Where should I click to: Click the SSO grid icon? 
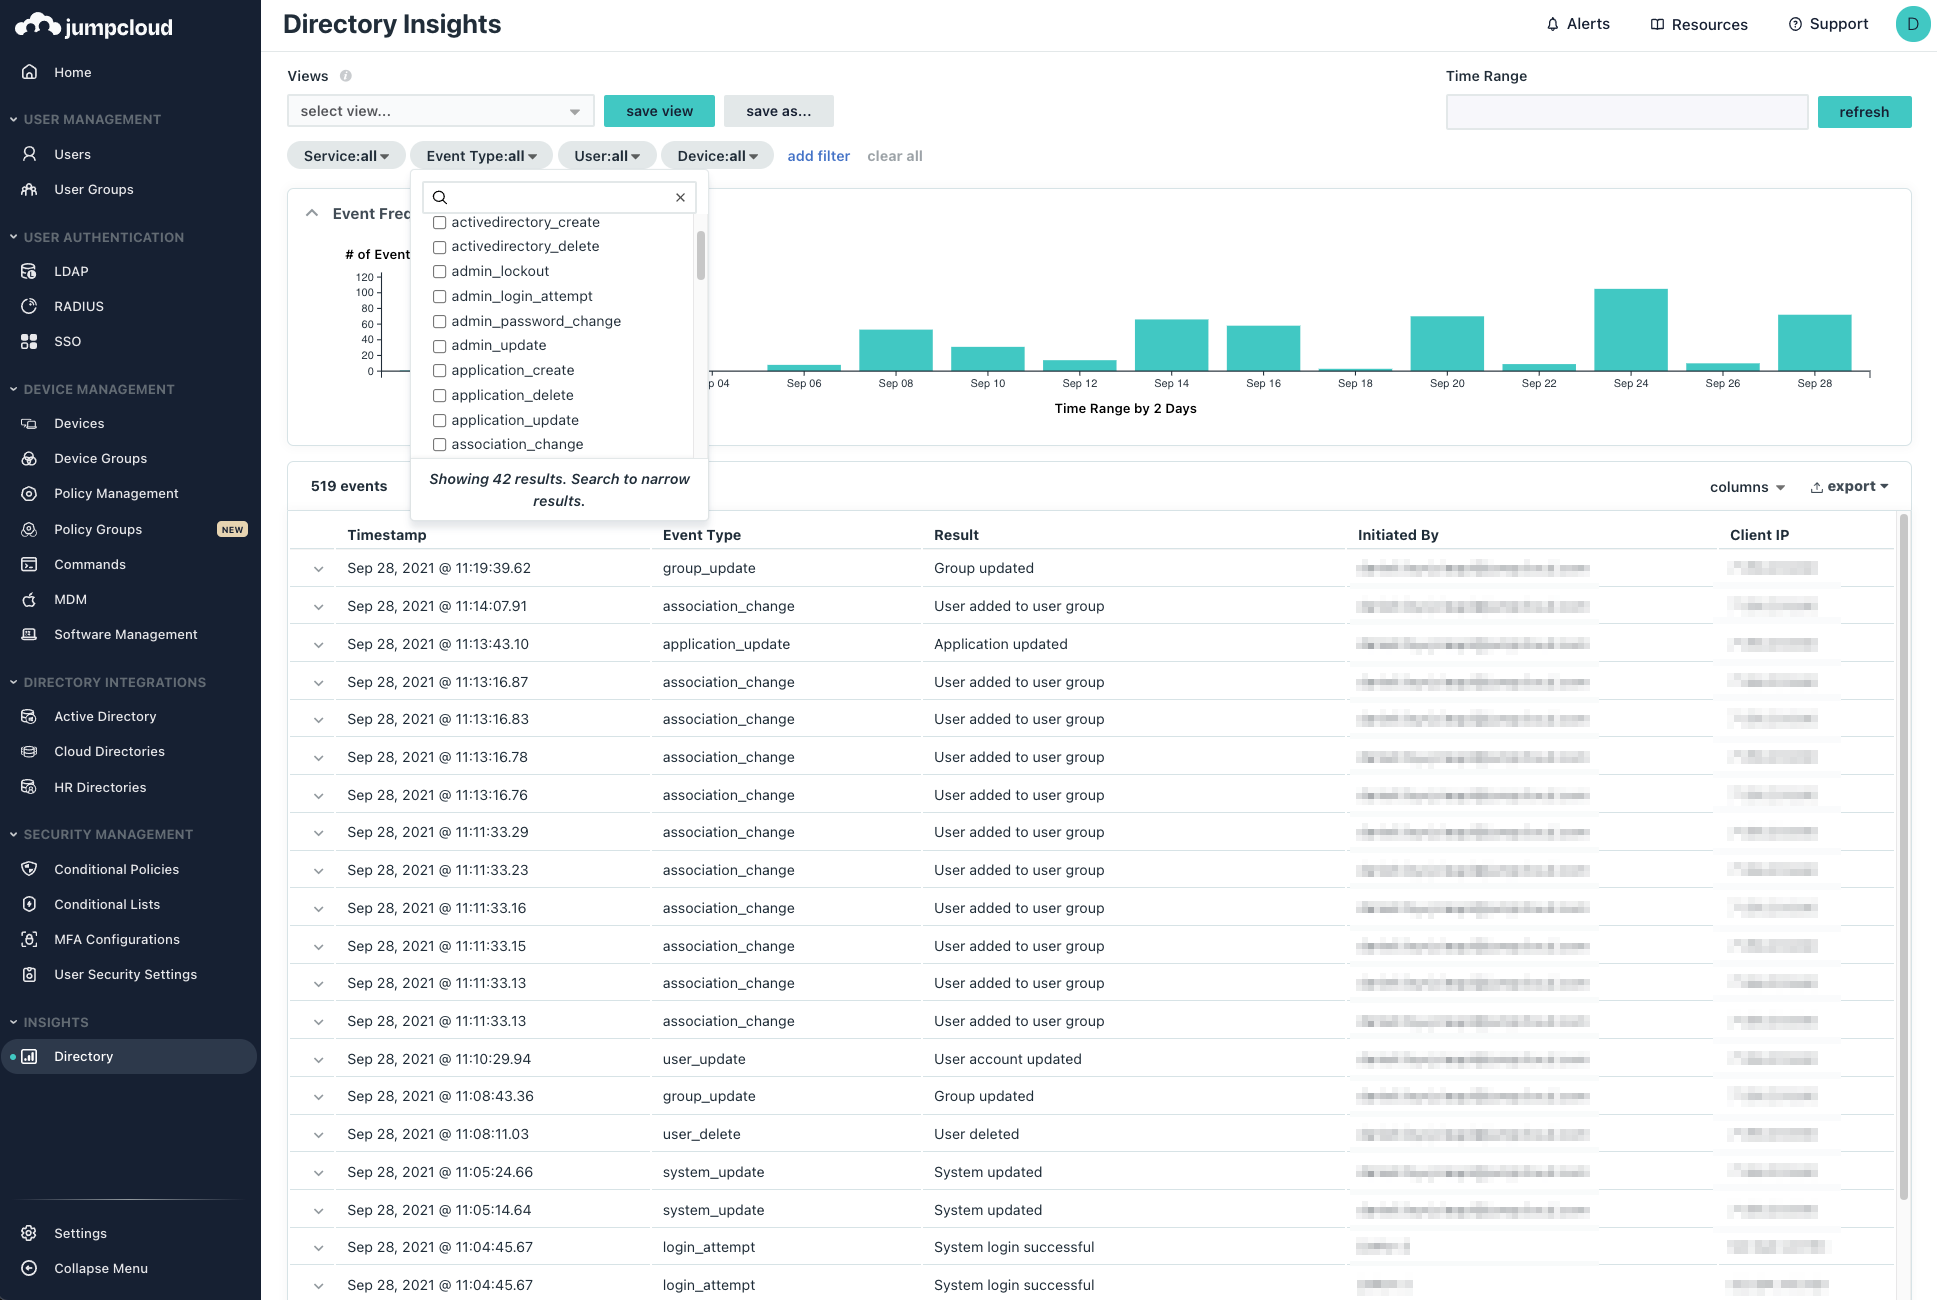pos(29,341)
